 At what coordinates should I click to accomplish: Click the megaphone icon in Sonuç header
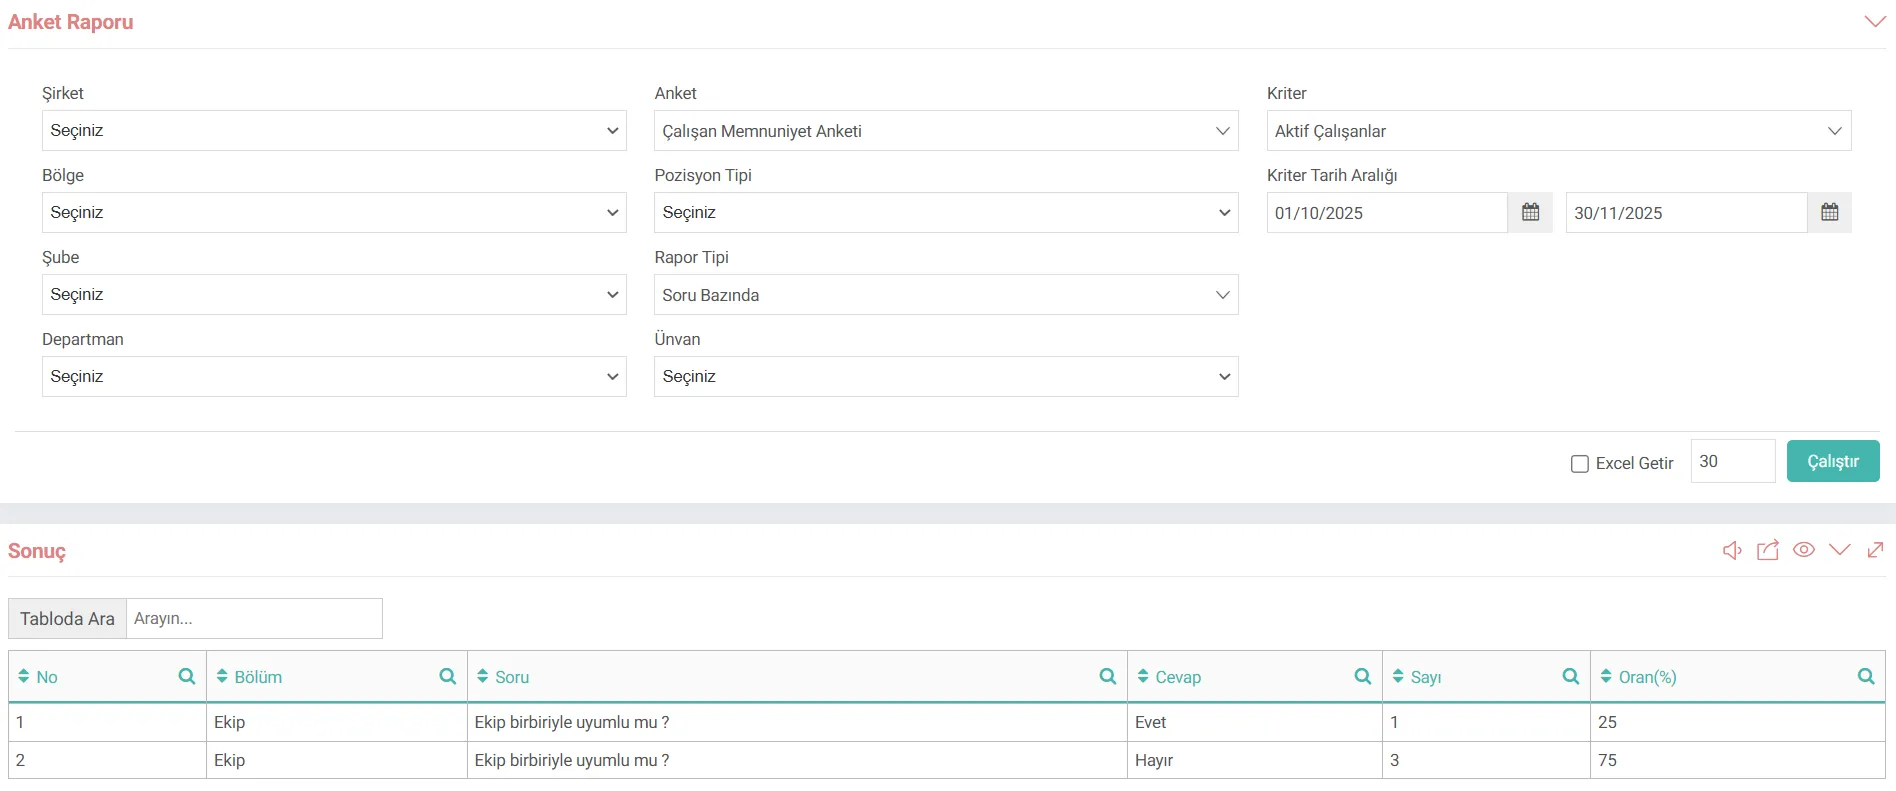tap(1732, 551)
